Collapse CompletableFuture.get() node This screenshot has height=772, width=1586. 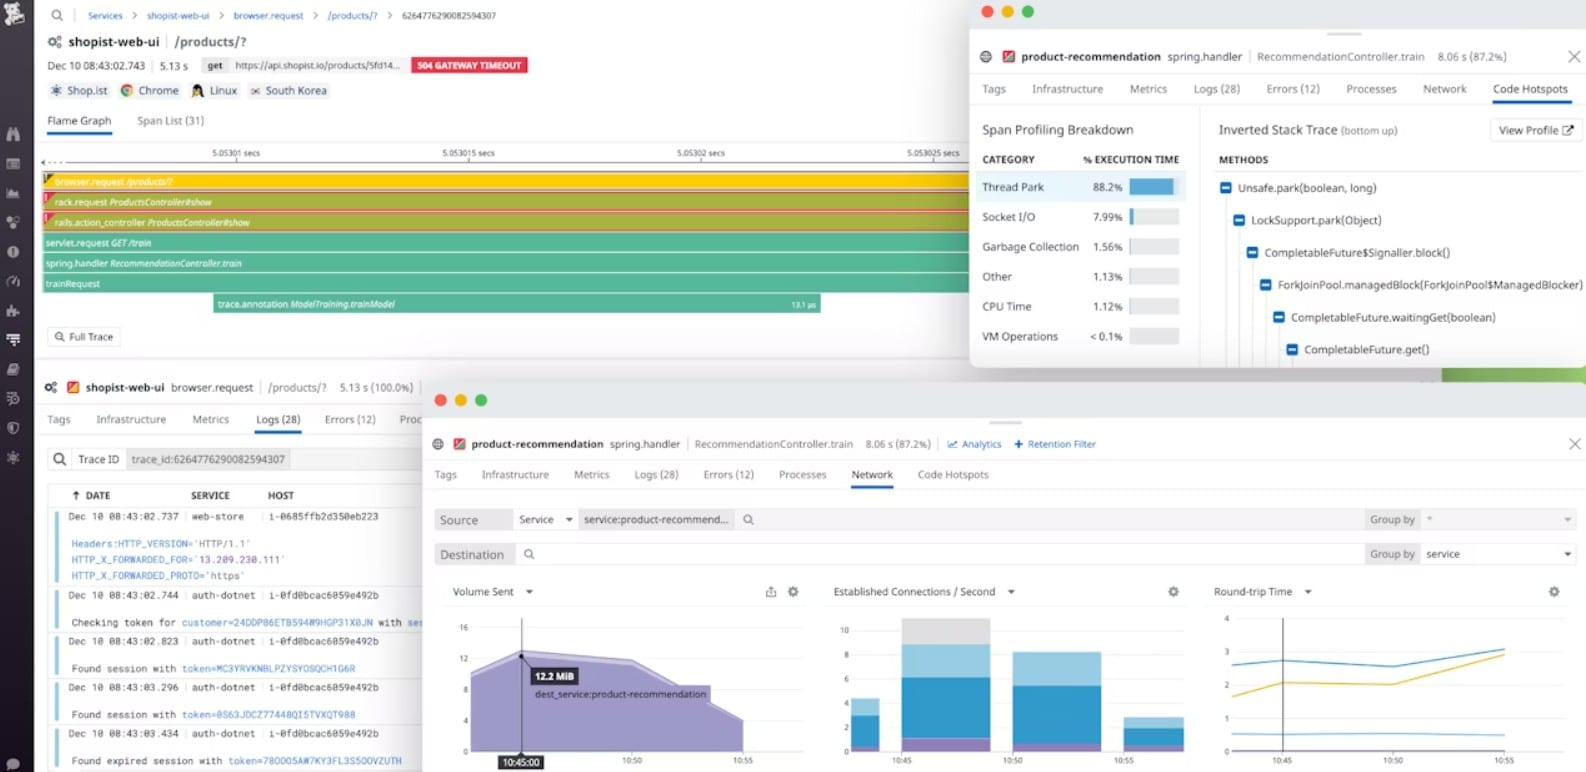tap(1292, 350)
